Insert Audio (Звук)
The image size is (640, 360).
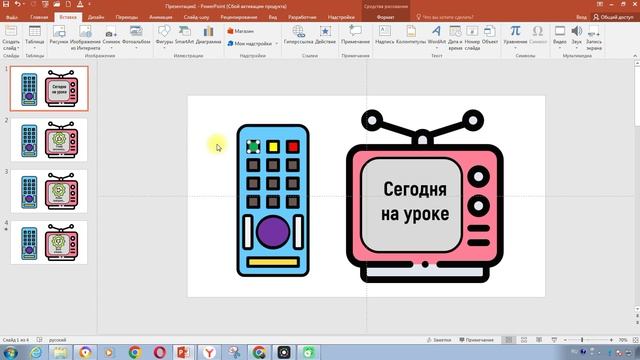tap(576, 37)
